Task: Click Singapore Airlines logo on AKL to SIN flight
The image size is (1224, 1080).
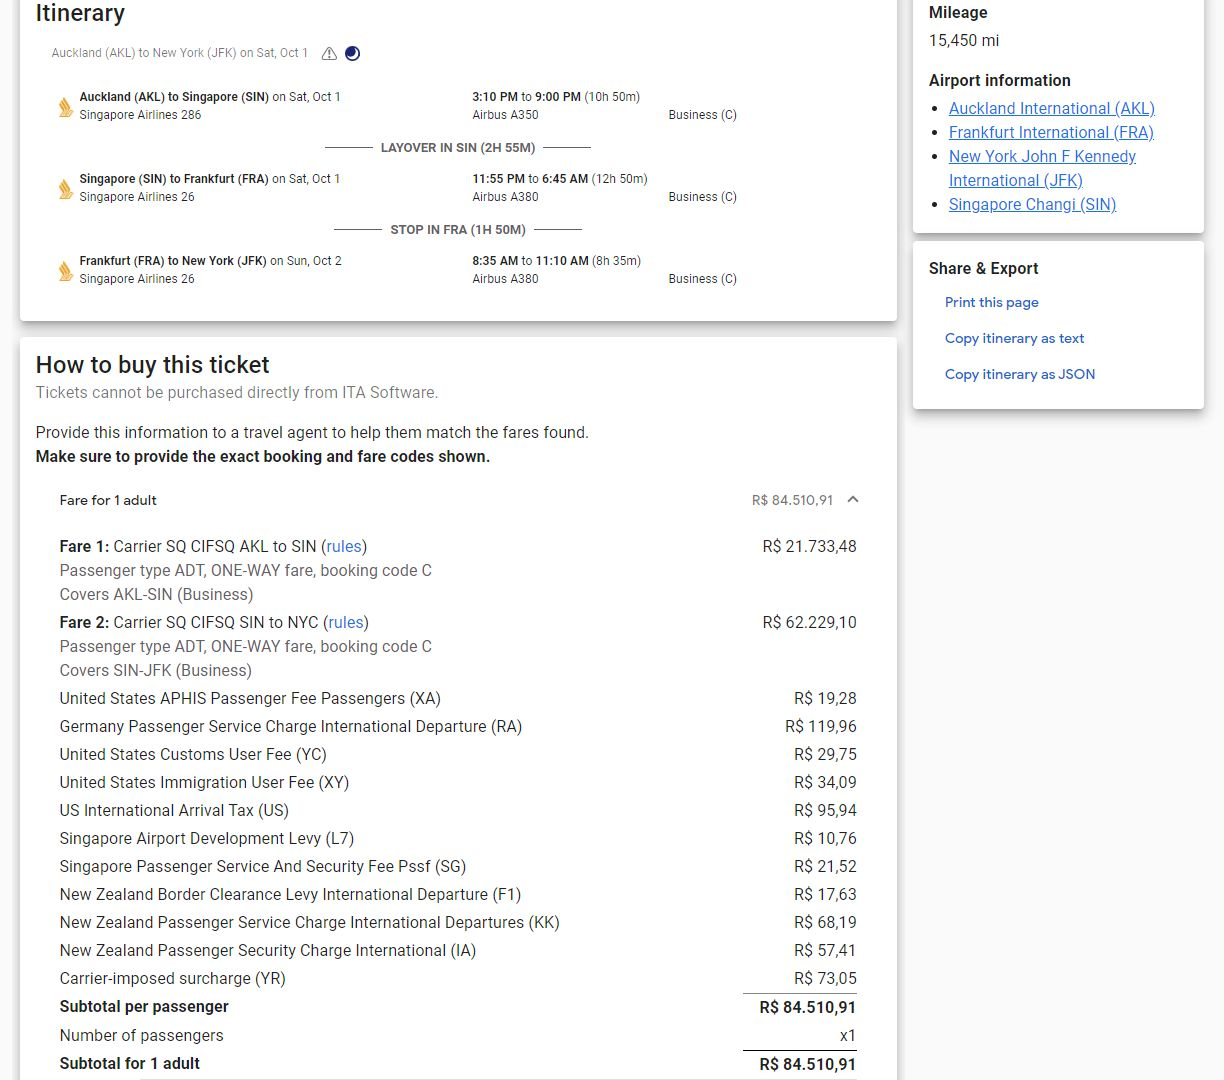Action: (x=65, y=106)
